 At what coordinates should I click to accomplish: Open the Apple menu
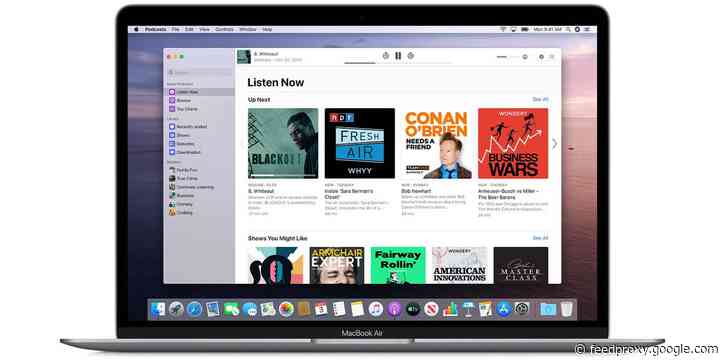click(x=136, y=29)
